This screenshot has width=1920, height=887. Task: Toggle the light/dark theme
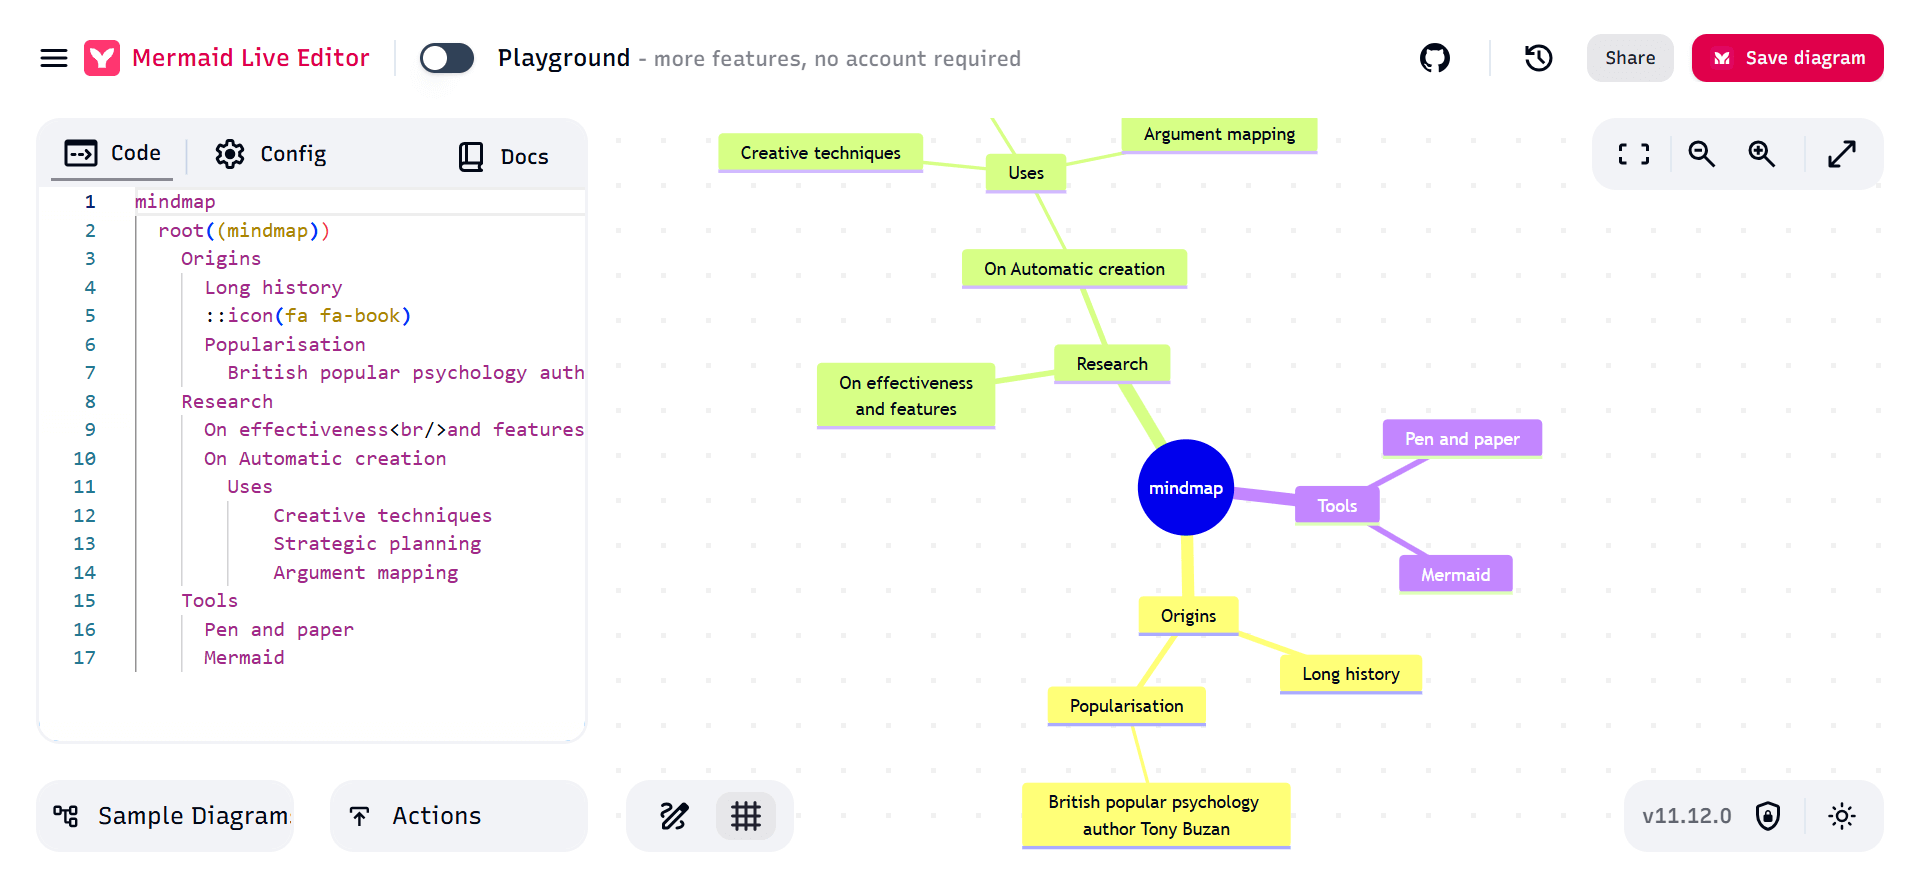point(1842,816)
